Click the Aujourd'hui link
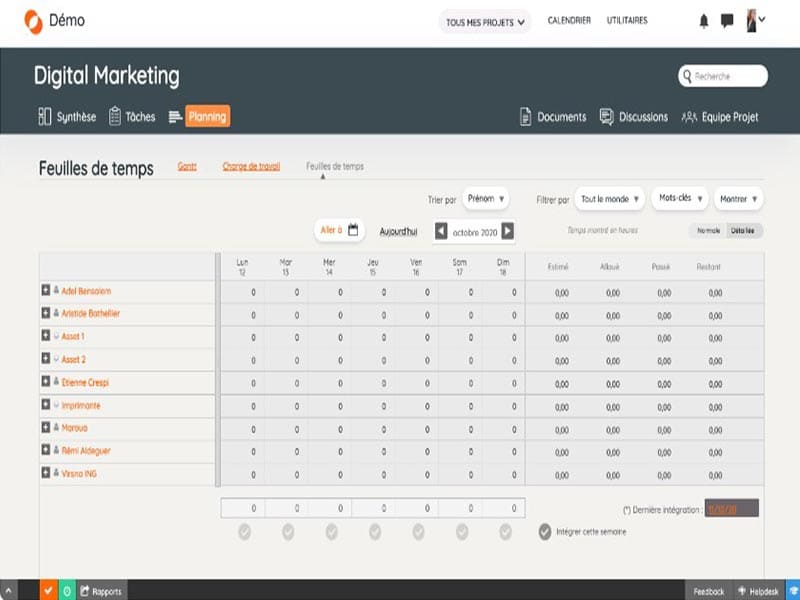The image size is (800, 600). (x=398, y=231)
